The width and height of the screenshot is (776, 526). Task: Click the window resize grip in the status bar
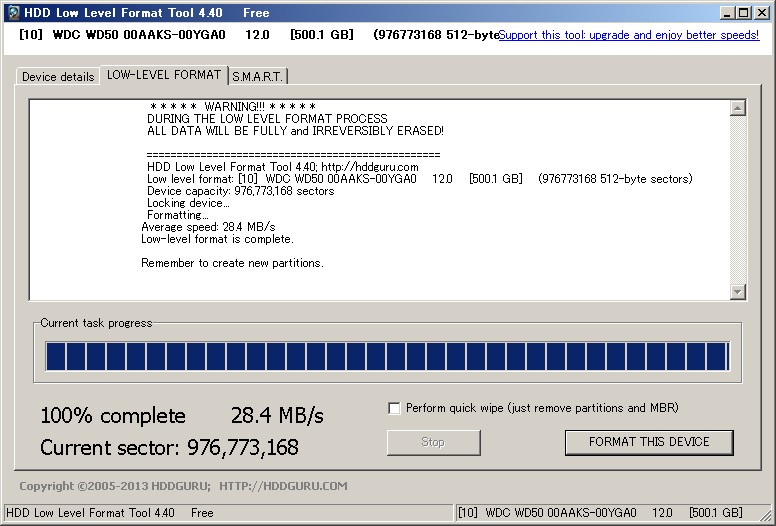766,516
